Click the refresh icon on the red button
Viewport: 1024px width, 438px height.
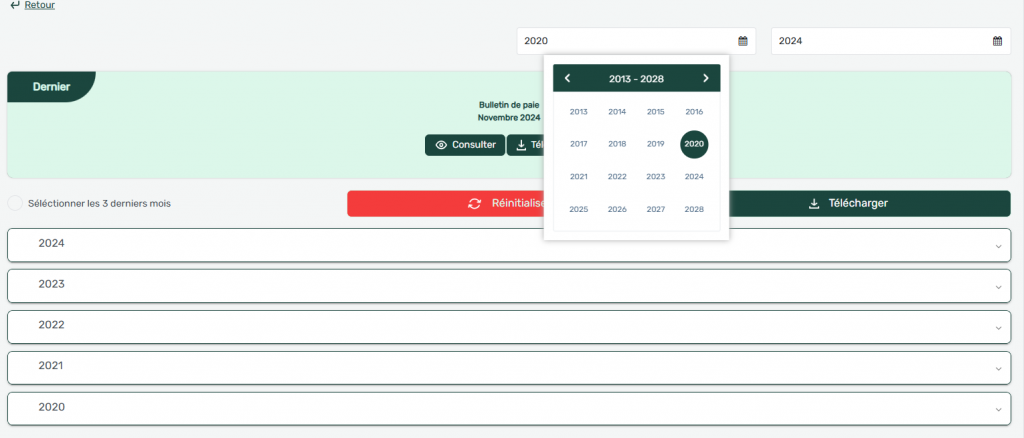click(x=475, y=203)
